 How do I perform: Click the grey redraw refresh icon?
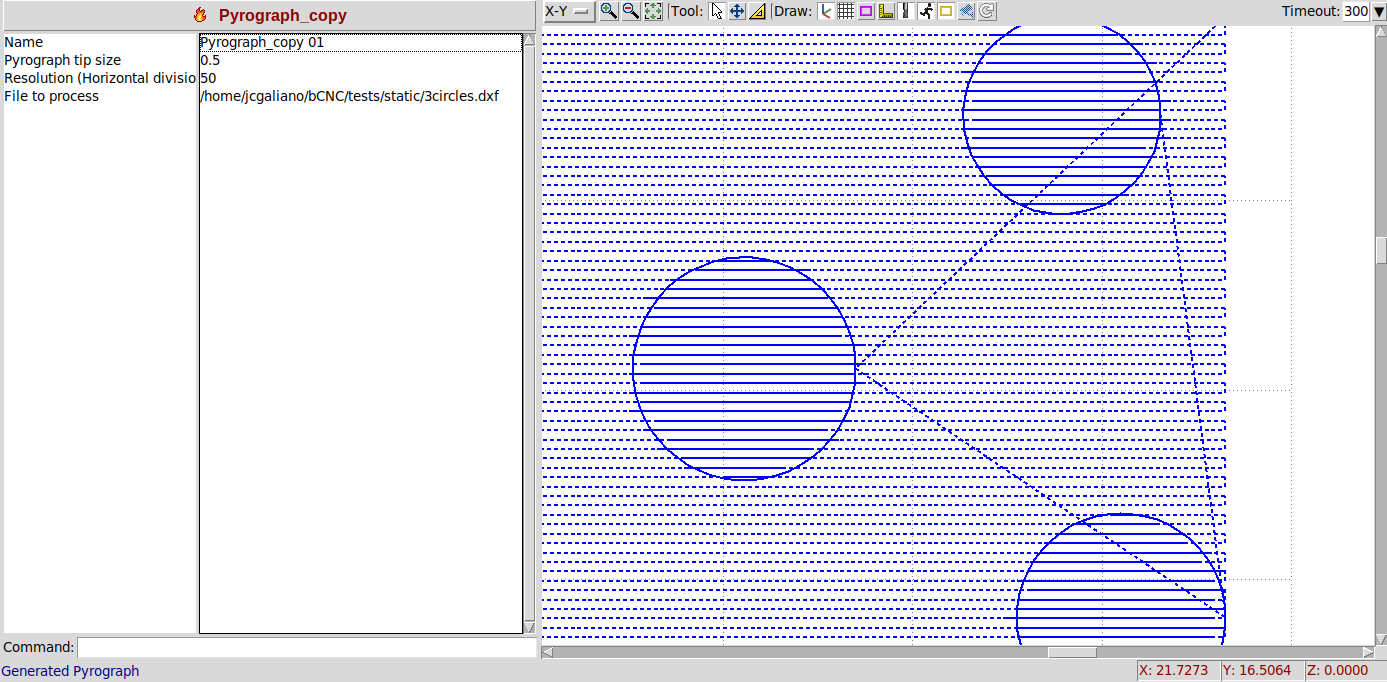(x=985, y=11)
